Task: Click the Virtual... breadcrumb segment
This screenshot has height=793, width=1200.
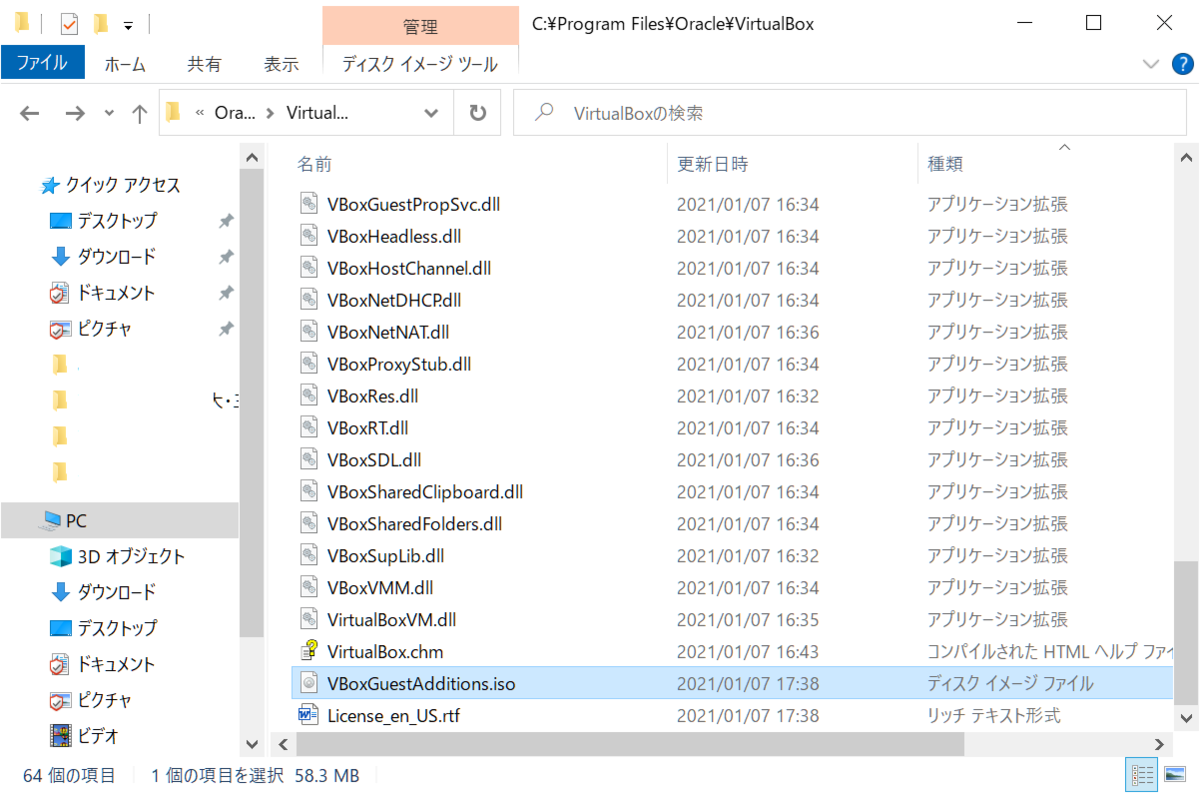Action: tap(317, 113)
